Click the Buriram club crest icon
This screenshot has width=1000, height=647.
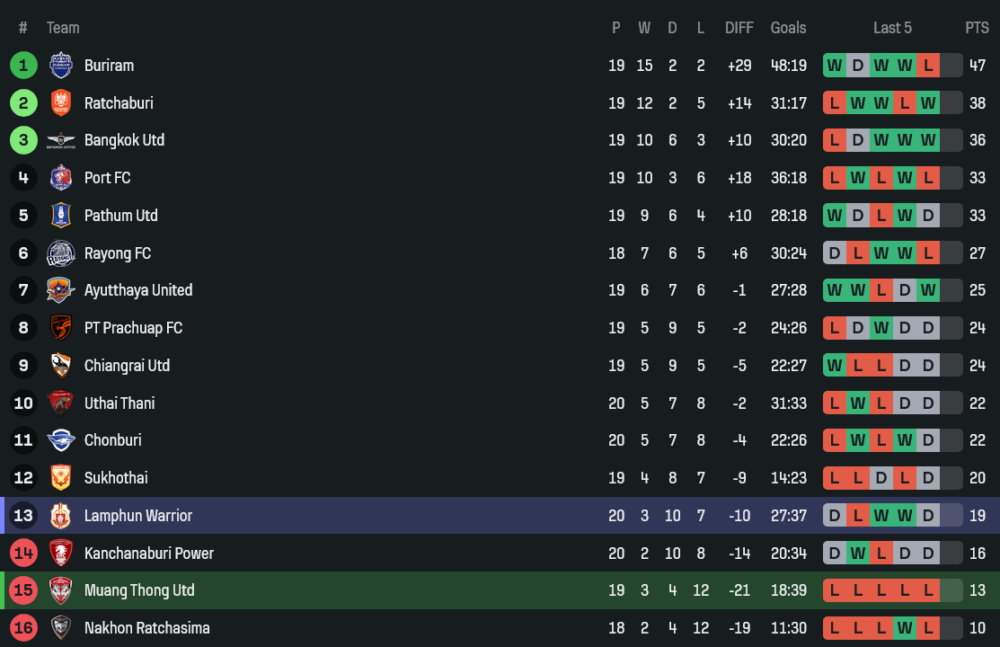pos(61,66)
